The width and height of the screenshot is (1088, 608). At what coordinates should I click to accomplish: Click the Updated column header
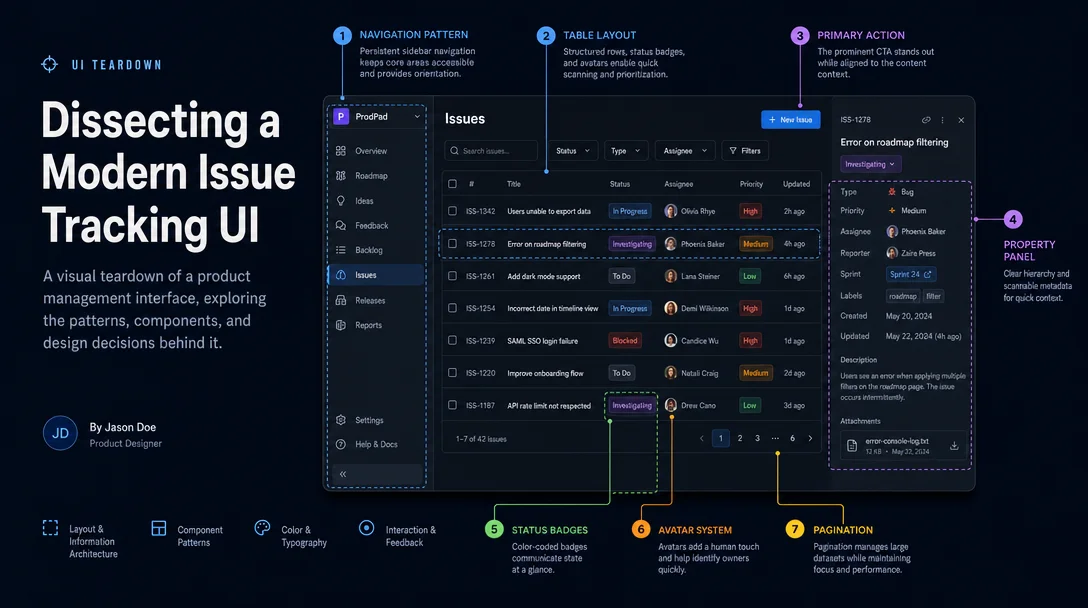tap(797, 184)
